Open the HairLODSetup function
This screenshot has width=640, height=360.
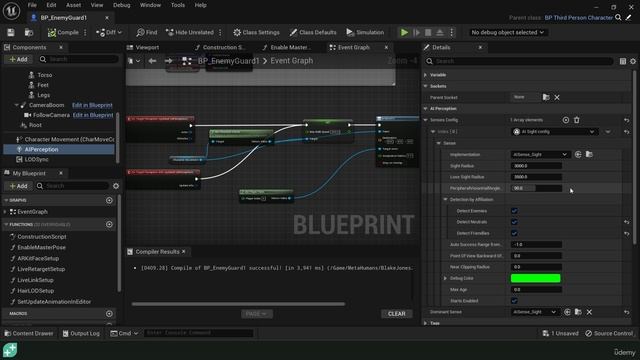pos(36,291)
